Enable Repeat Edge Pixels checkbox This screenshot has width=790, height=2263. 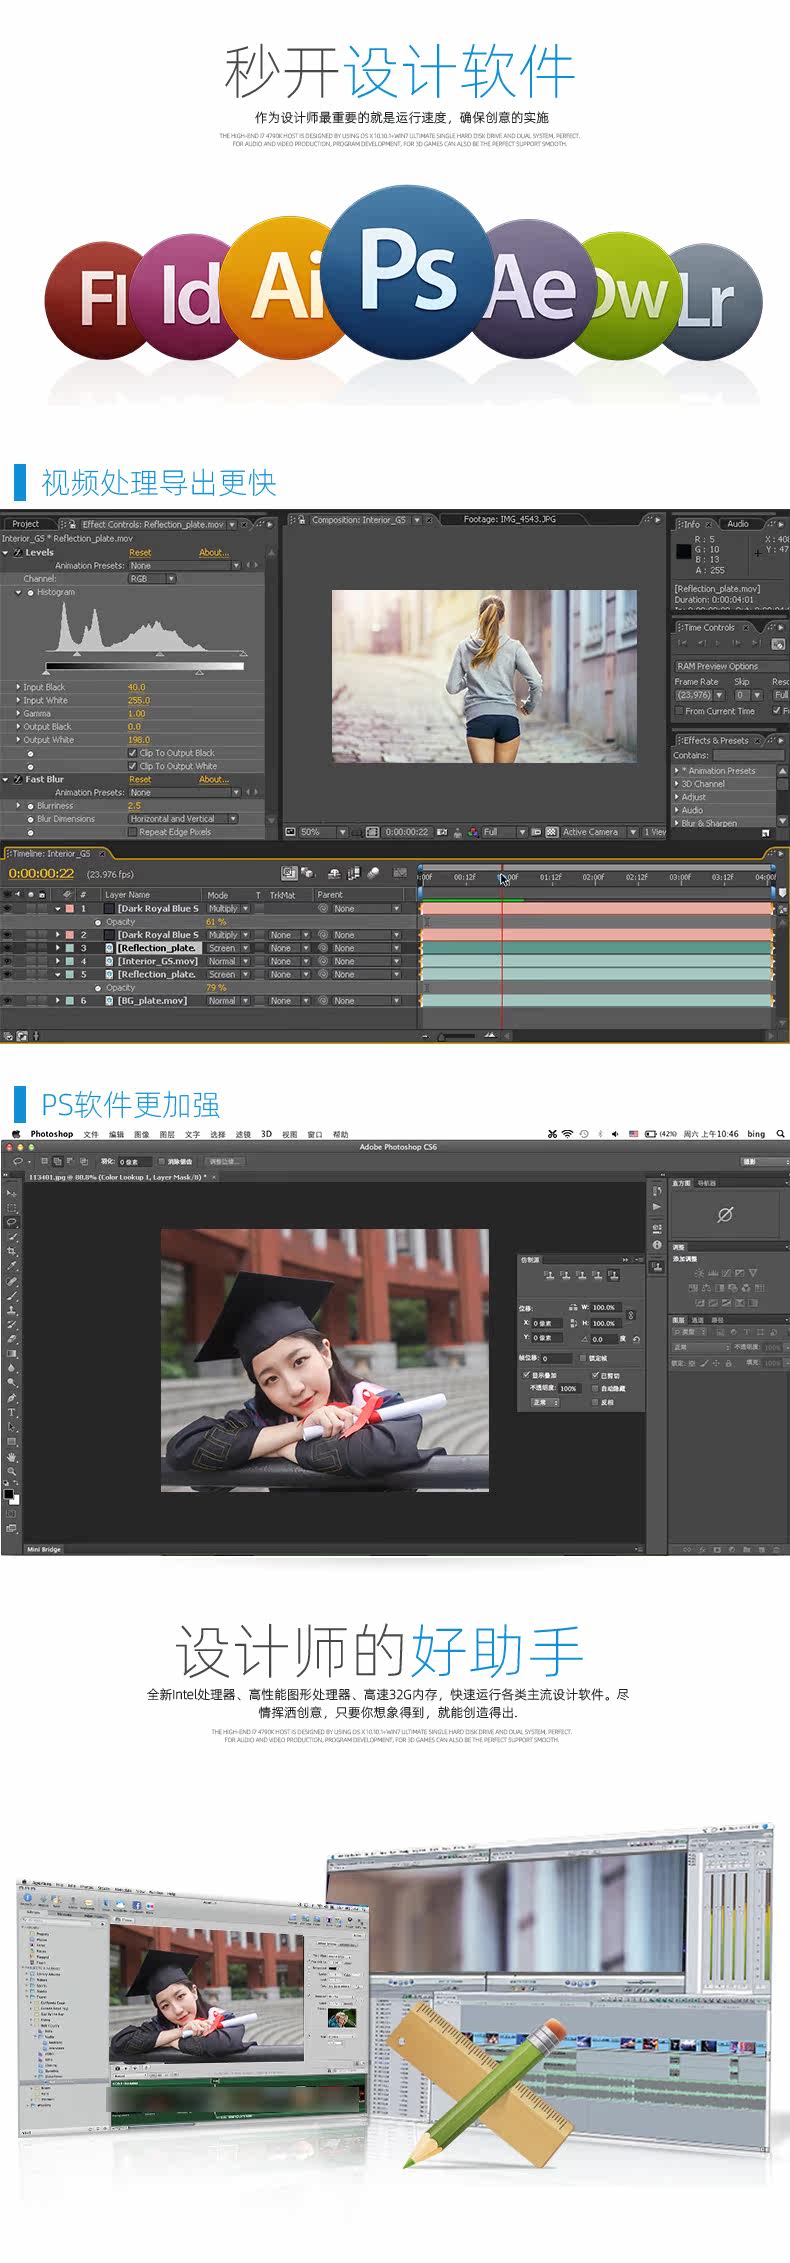(x=133, y=832)
